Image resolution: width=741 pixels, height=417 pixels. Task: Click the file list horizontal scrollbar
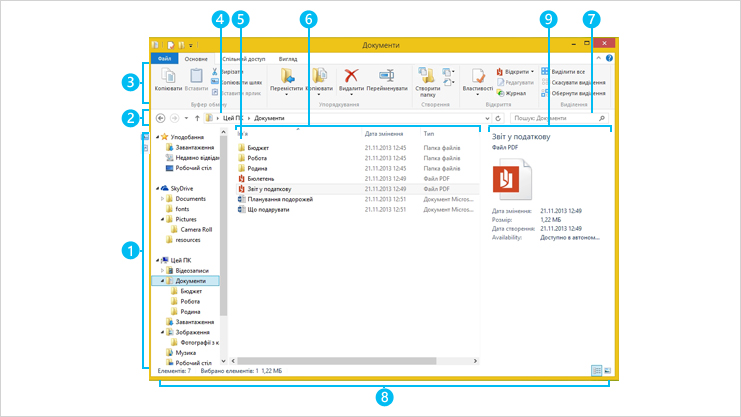pos(337,361)
